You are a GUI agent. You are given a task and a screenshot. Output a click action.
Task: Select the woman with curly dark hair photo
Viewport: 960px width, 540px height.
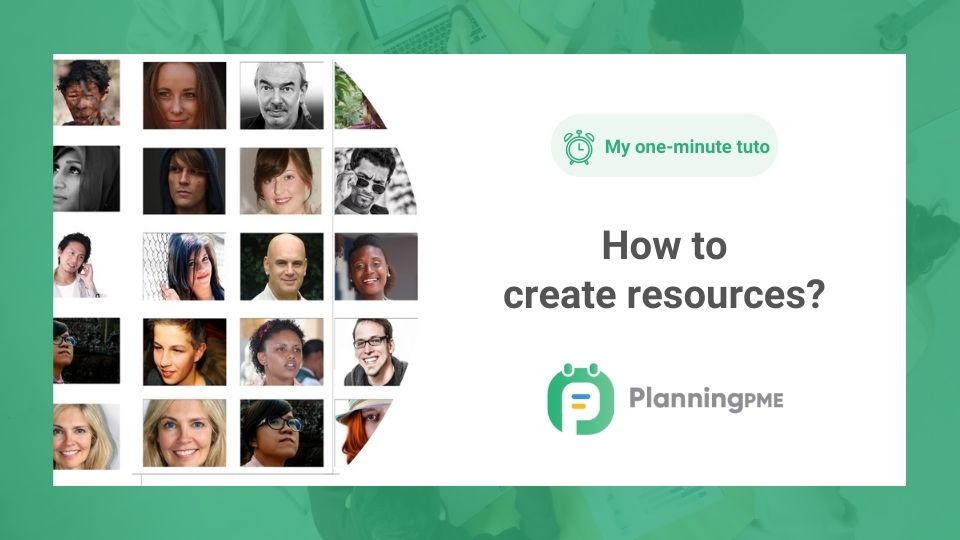[281, 352]
